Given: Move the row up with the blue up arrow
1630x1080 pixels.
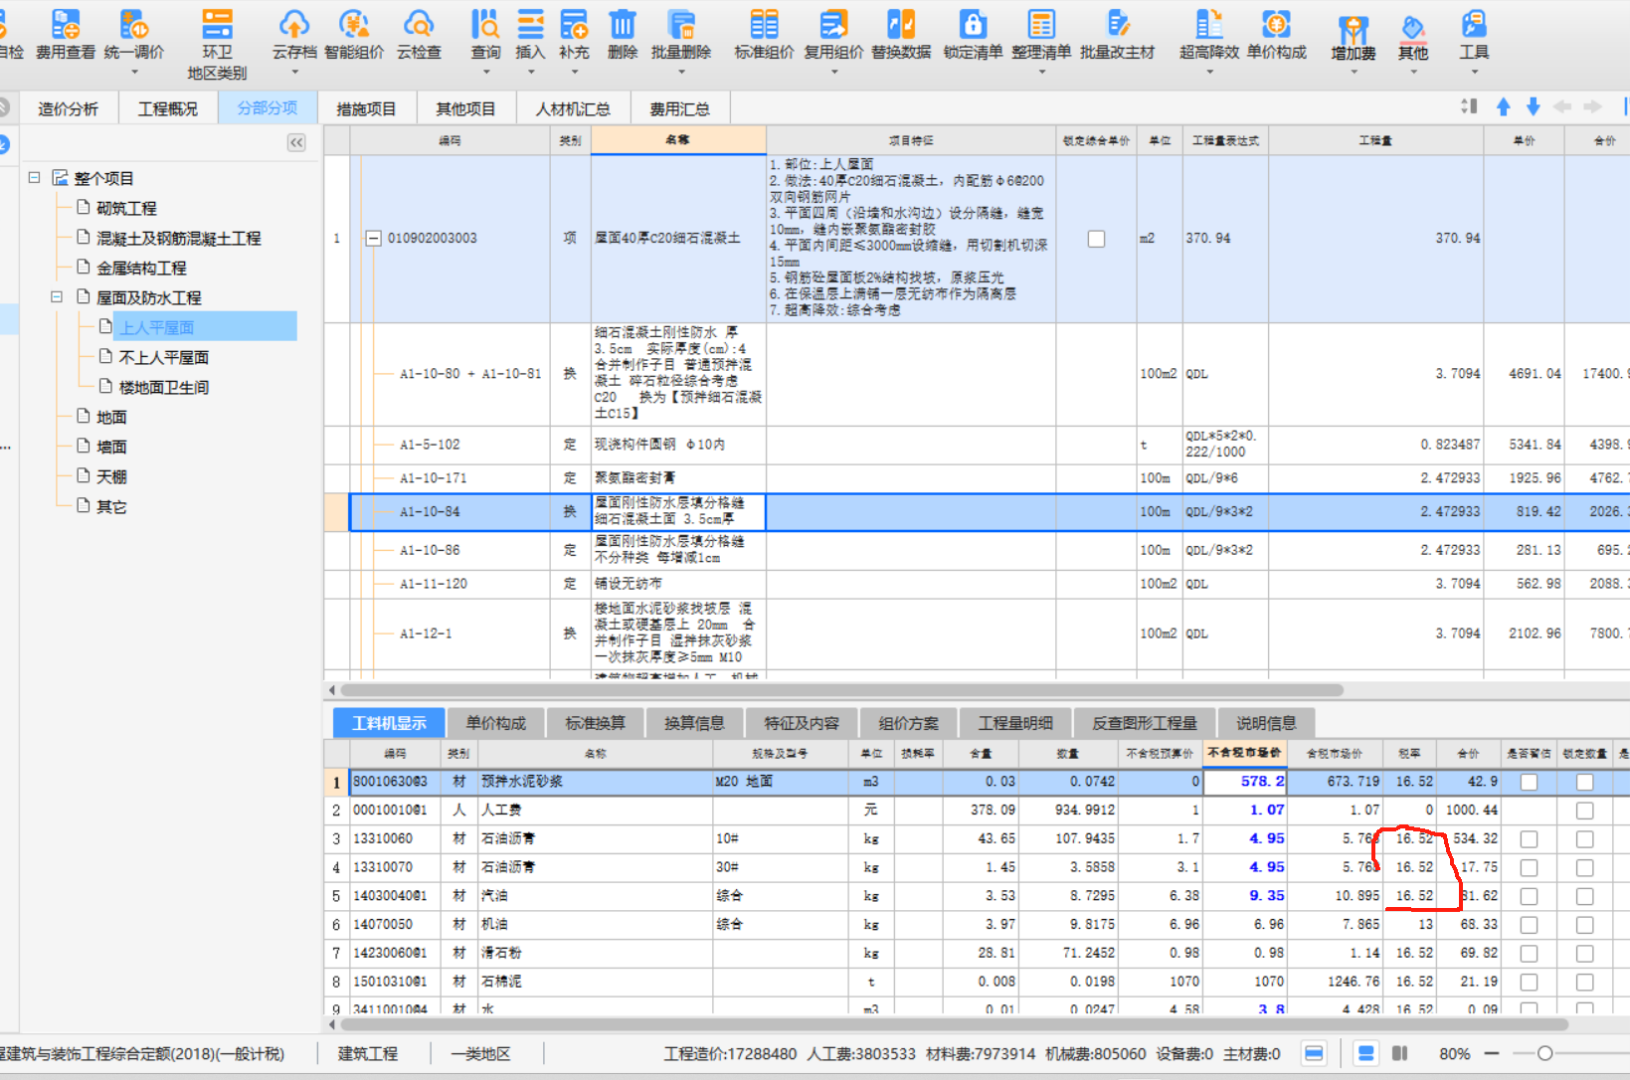Looking at the screenshot, I should click(x=1503, y=106).
